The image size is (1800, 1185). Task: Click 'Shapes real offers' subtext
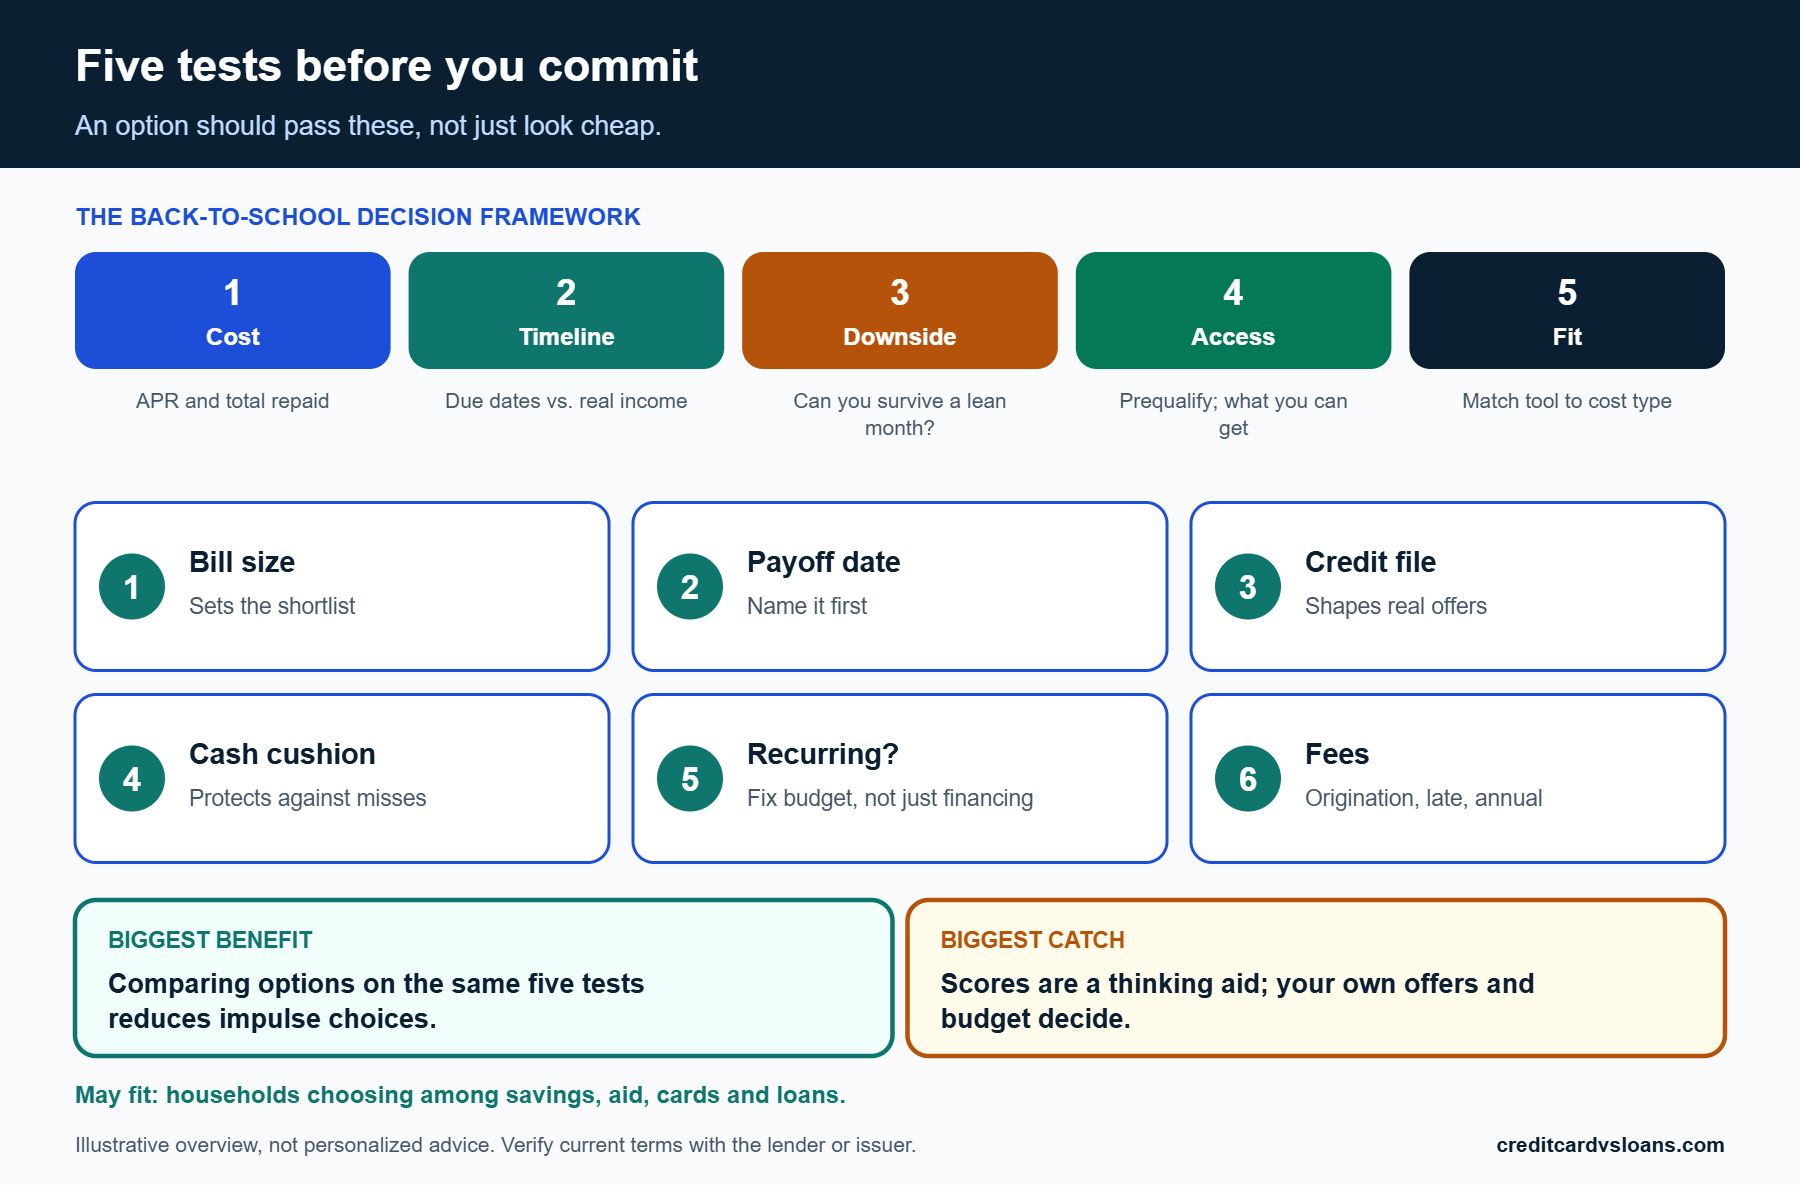click(x=1396, y=606)
